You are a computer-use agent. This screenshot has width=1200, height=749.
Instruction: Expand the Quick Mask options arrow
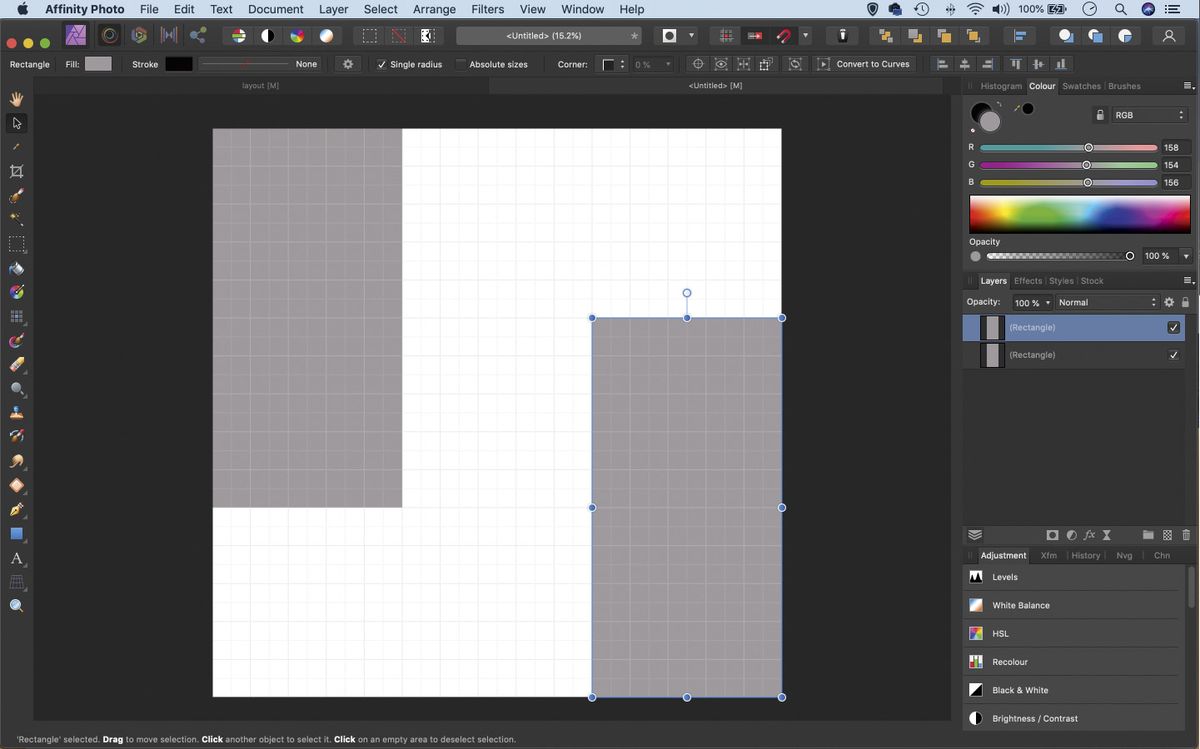pos(691,35)
